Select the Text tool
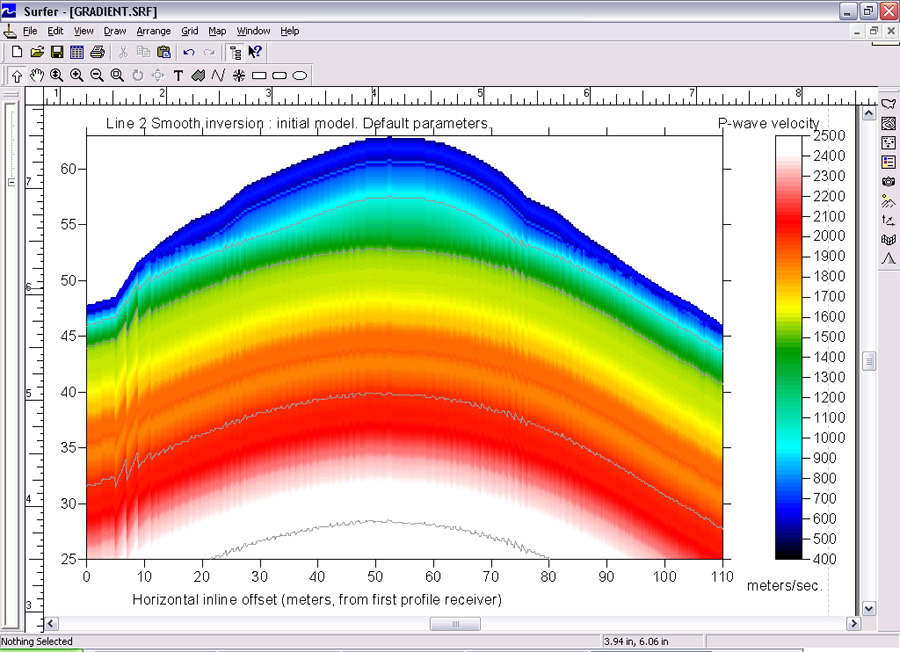This screenshot has height=652, width=900. tap(178, 75)
